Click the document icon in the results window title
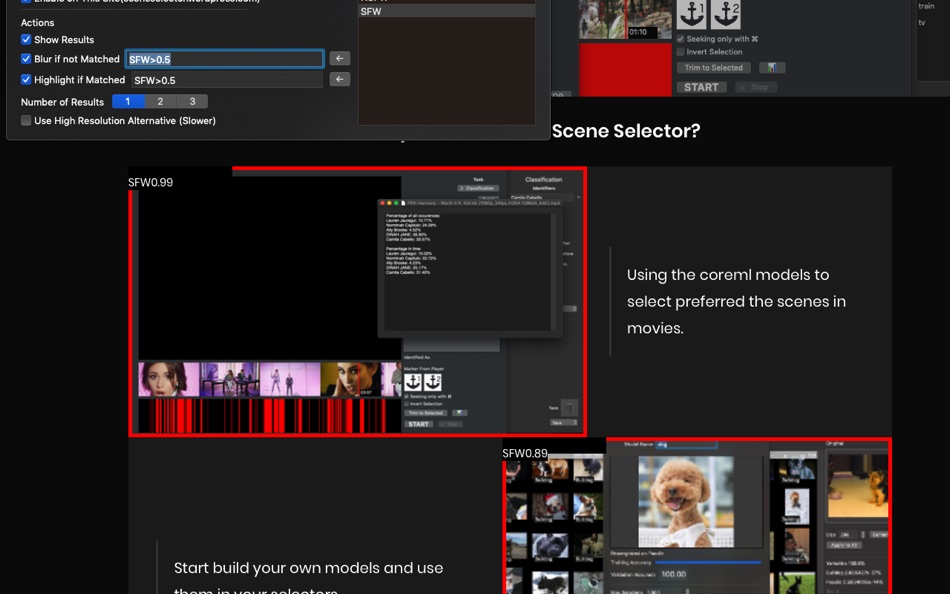950x594 pixels. click(404, 203)
